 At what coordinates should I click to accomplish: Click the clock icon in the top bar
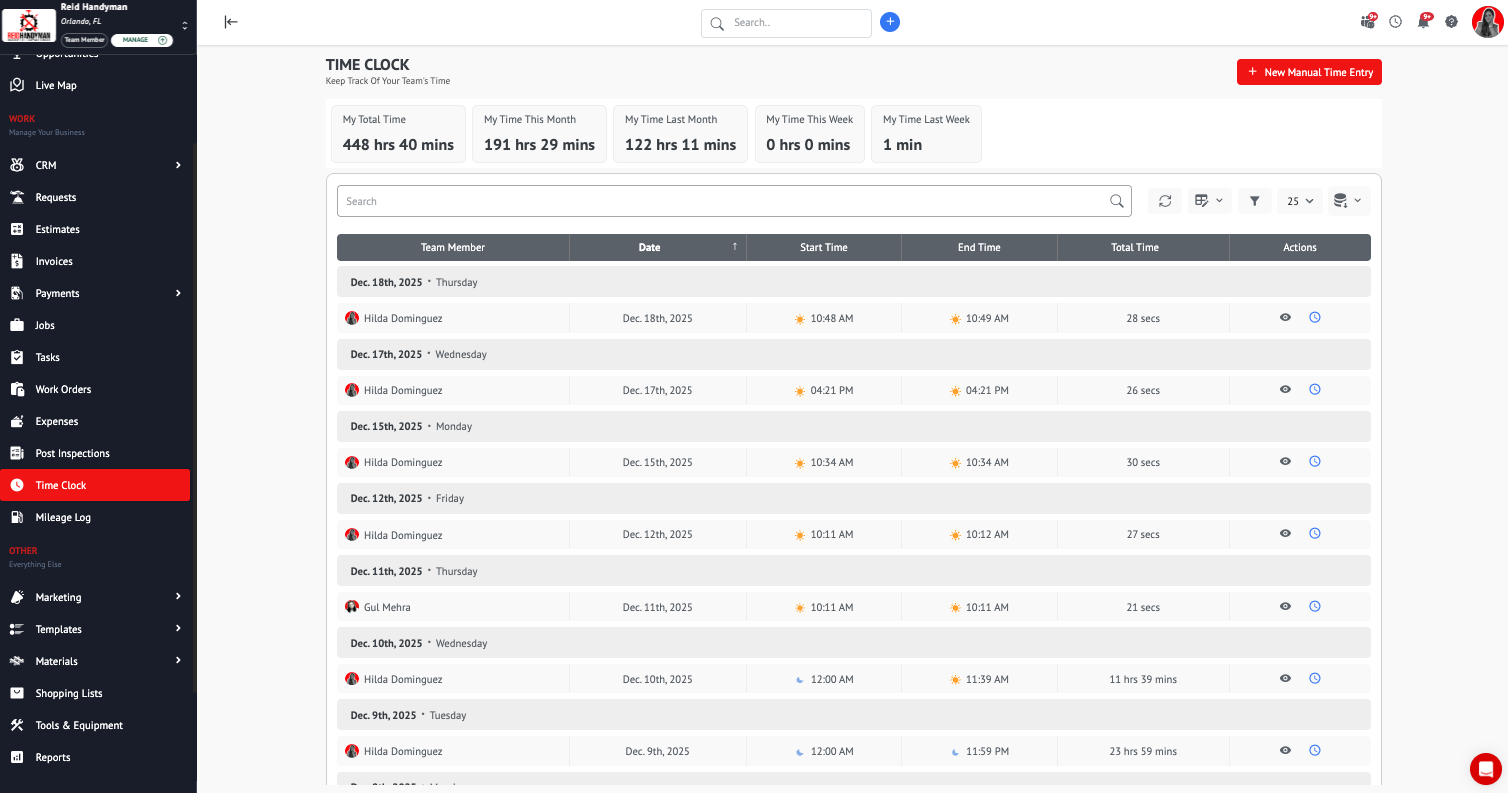(1395, 22)
